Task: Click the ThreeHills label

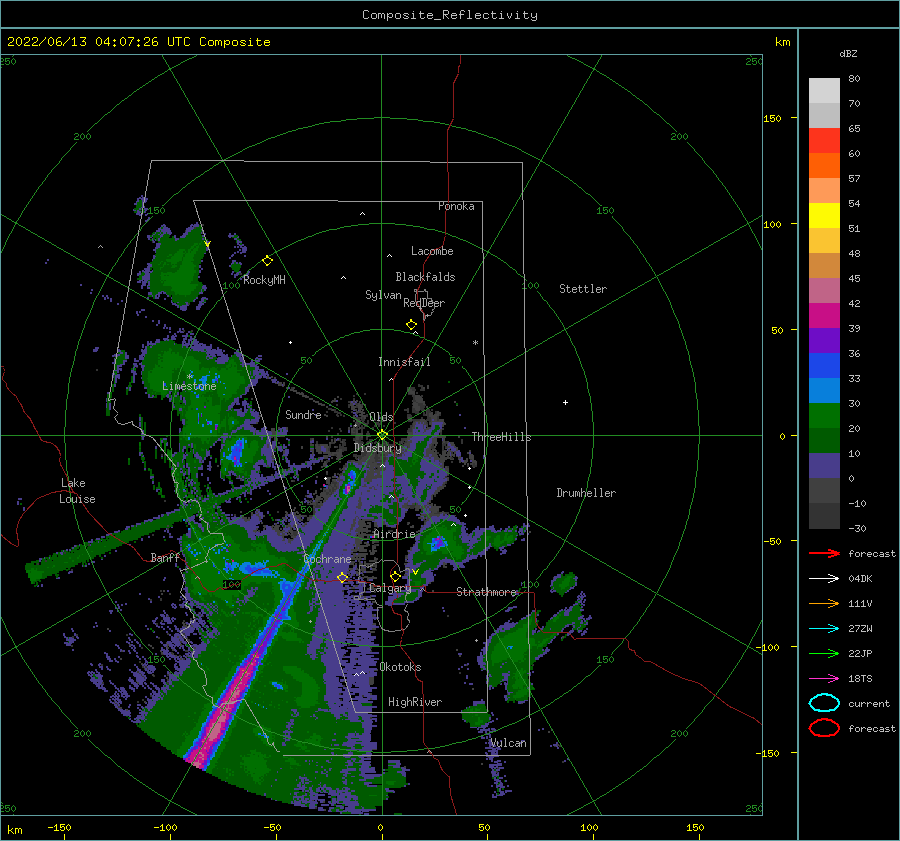Action: click(502, 437)
